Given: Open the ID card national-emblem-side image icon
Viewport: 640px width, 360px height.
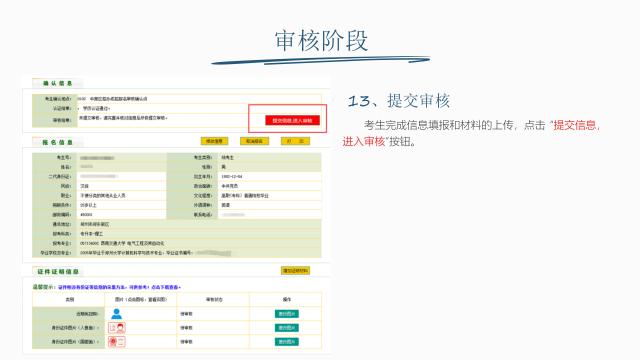Looking at the screenshot, I should tap(117, 342).
